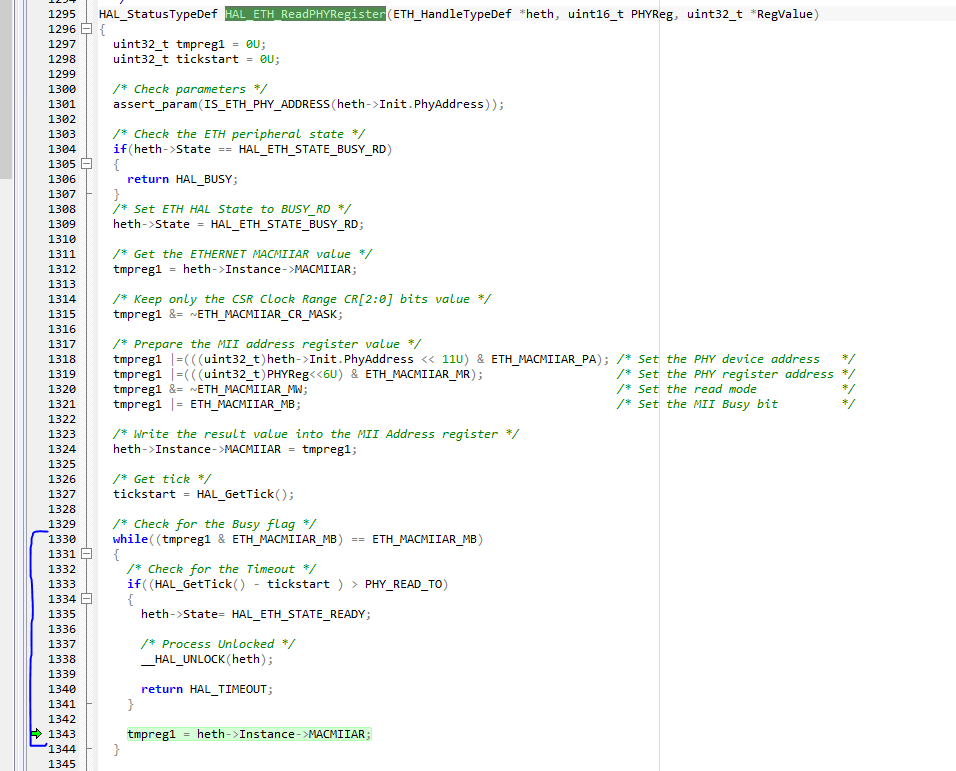Click line number 1340 in the gutter
Screen dimensions: 956x771
[x=62, y=689]
